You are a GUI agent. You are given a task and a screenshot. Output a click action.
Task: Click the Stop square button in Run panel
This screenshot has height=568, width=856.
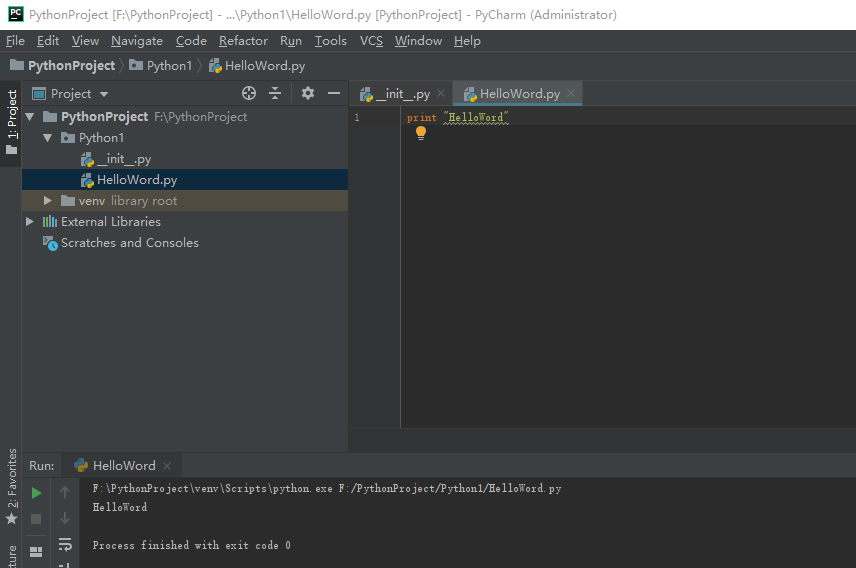pos(36,519)
